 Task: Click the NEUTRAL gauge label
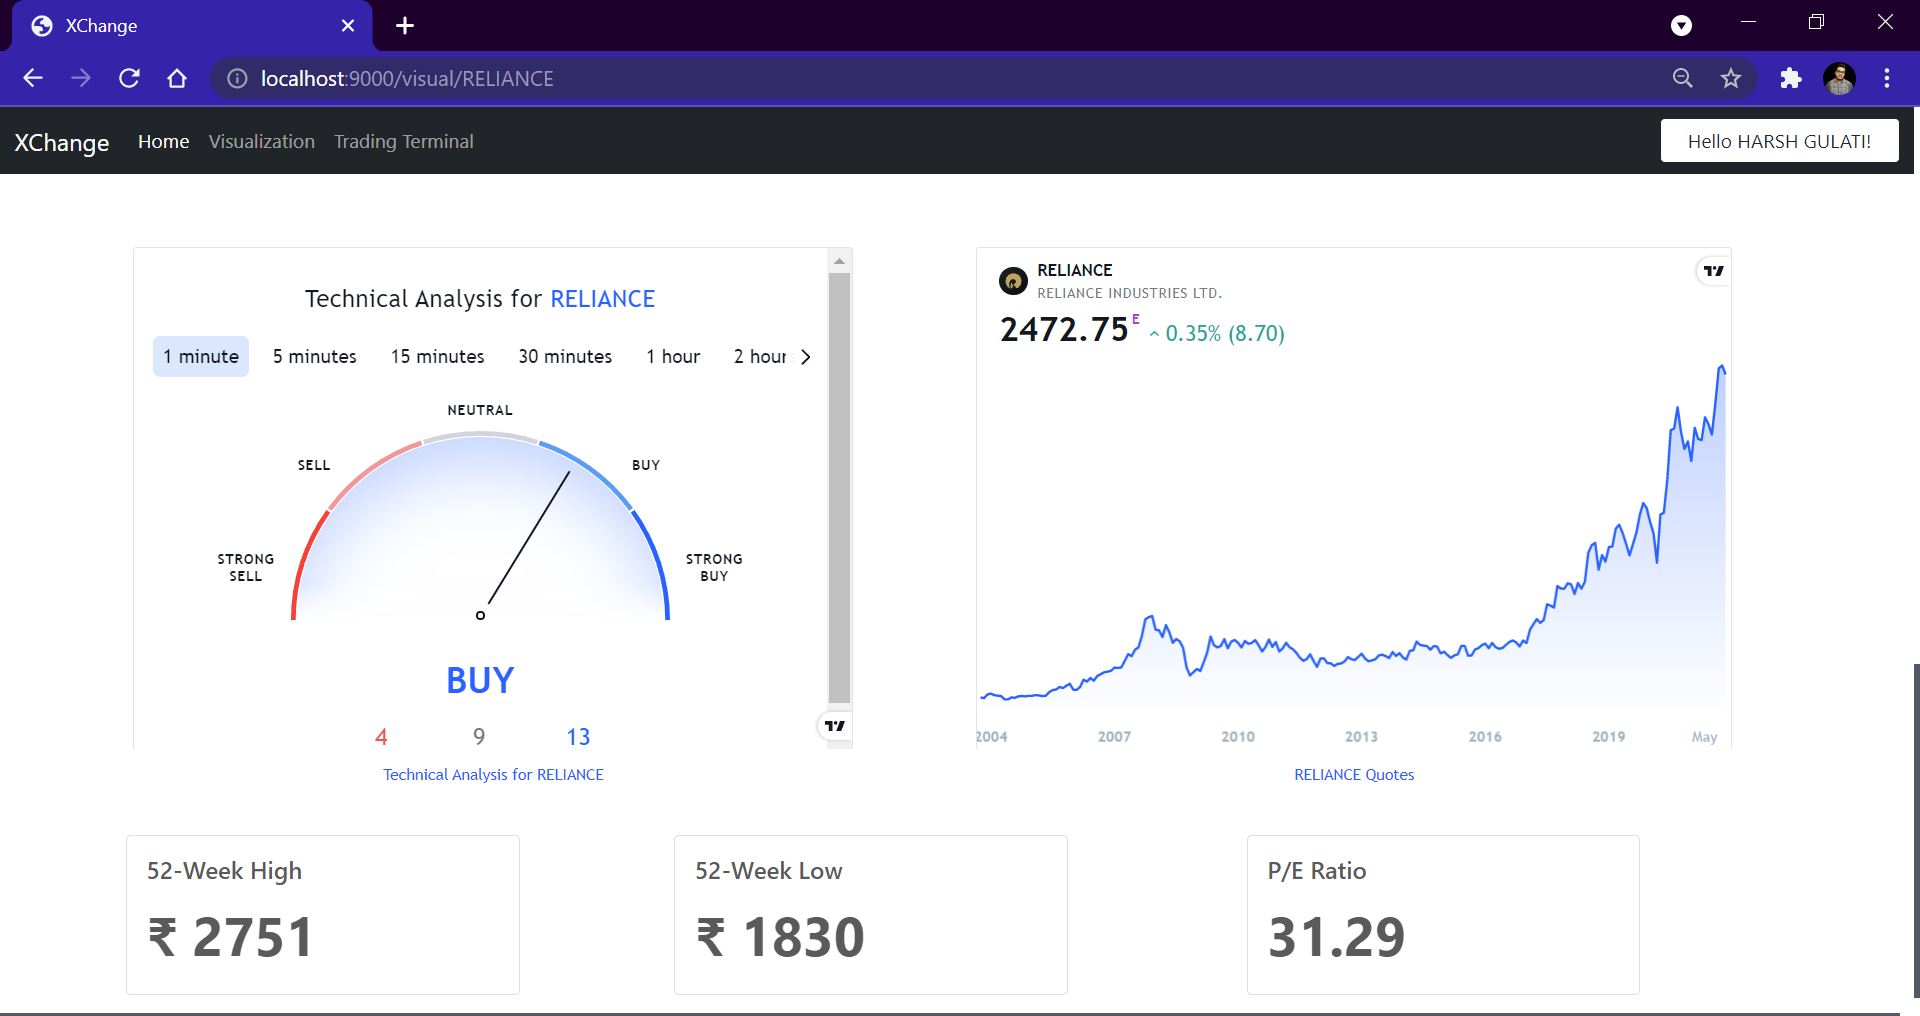pyautogui.click(x=480, y=410)
